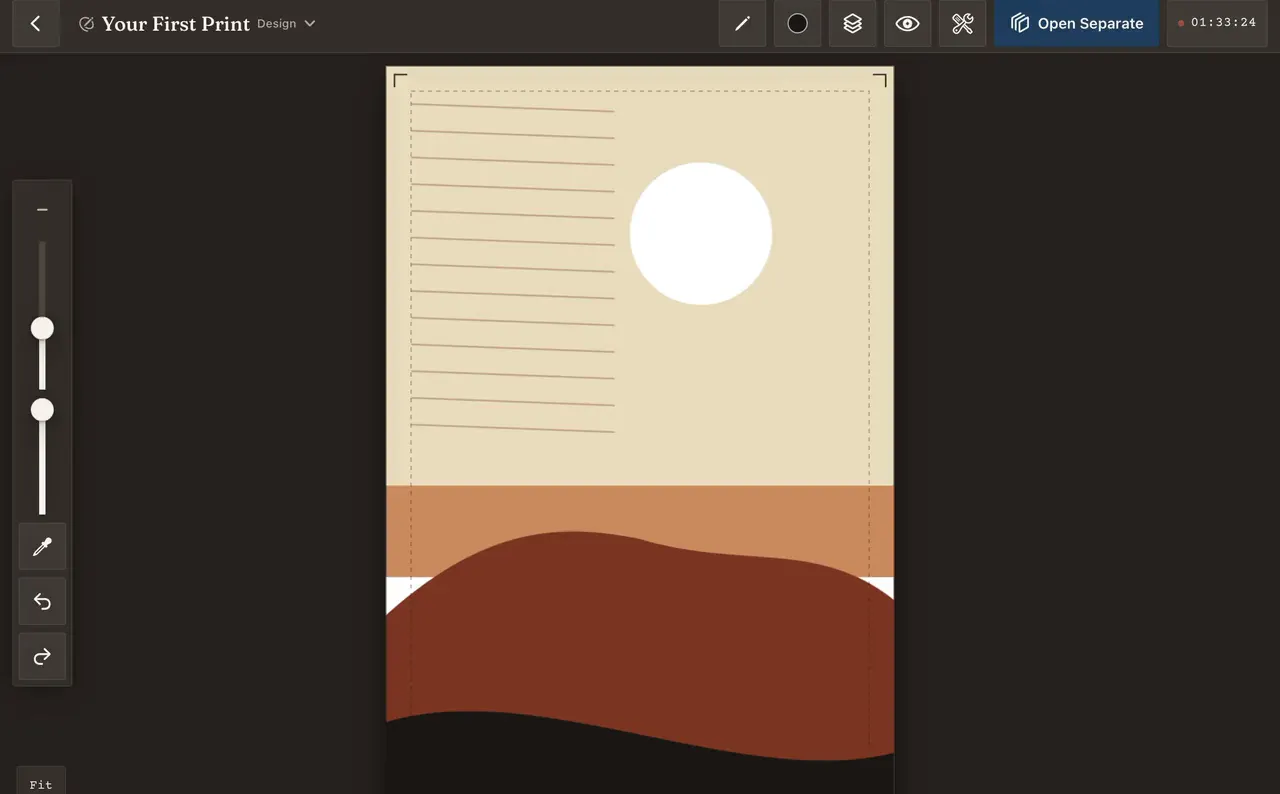Image resolution: width=1280 pixels, height=794 pixels.
Task: Click the minus icon above the sliders
Action: [42, 210]
